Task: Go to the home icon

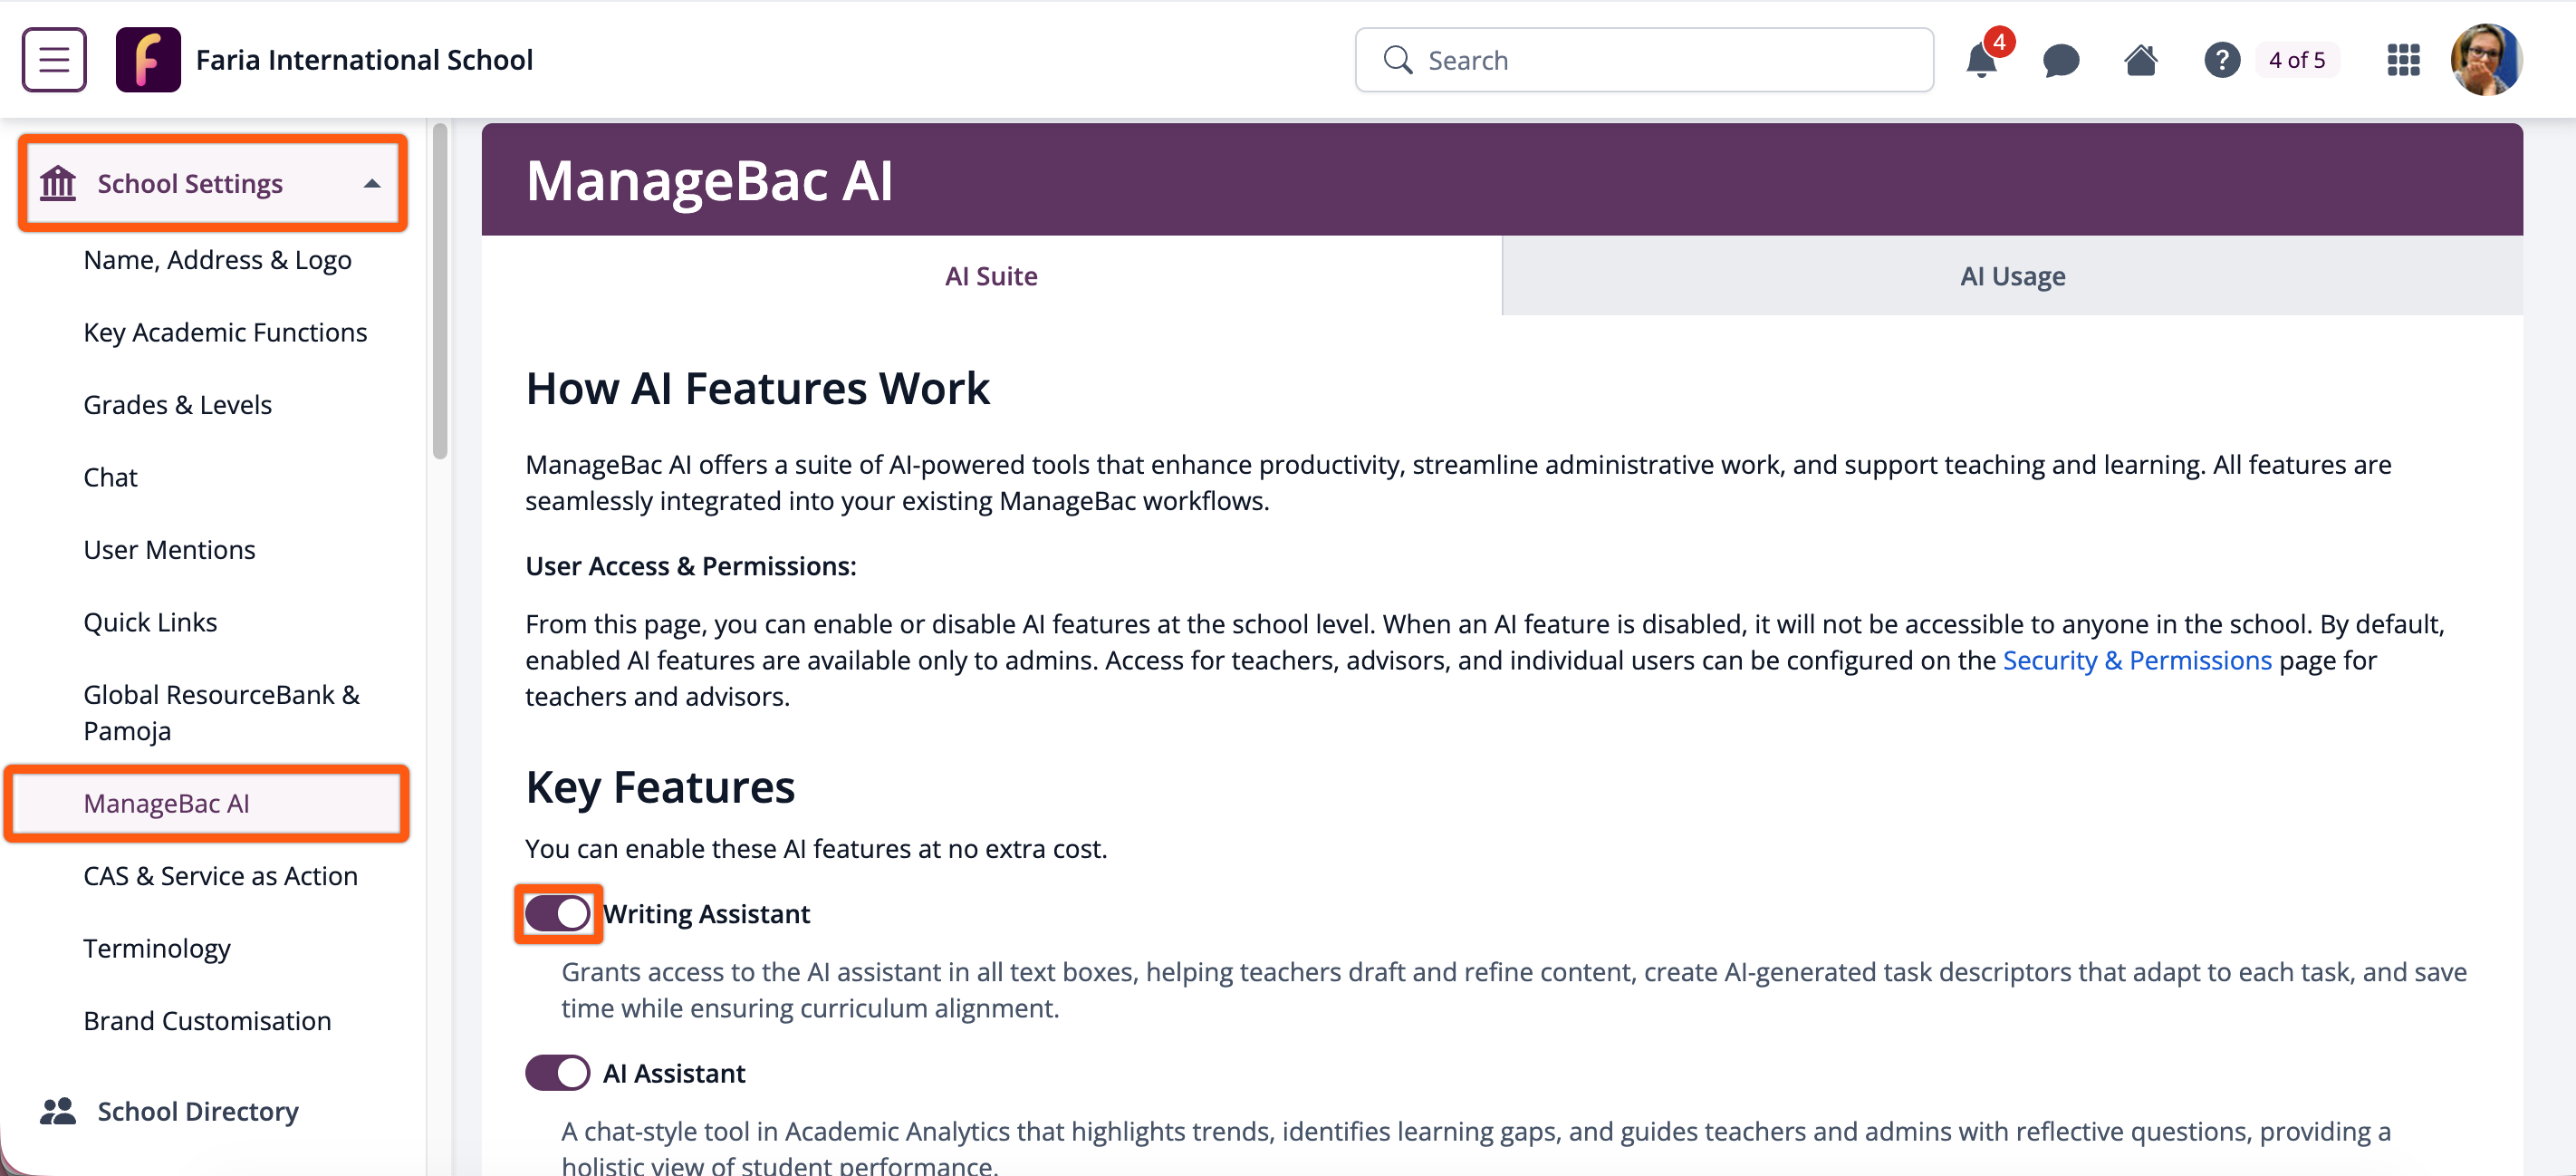Action: [2140, 61]
